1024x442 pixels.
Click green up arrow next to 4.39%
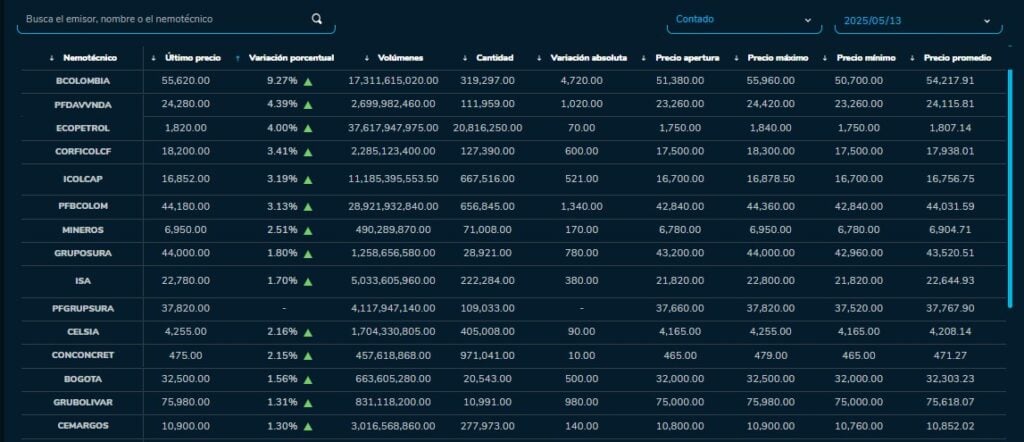pyautogui.click(x=308, y=104)
